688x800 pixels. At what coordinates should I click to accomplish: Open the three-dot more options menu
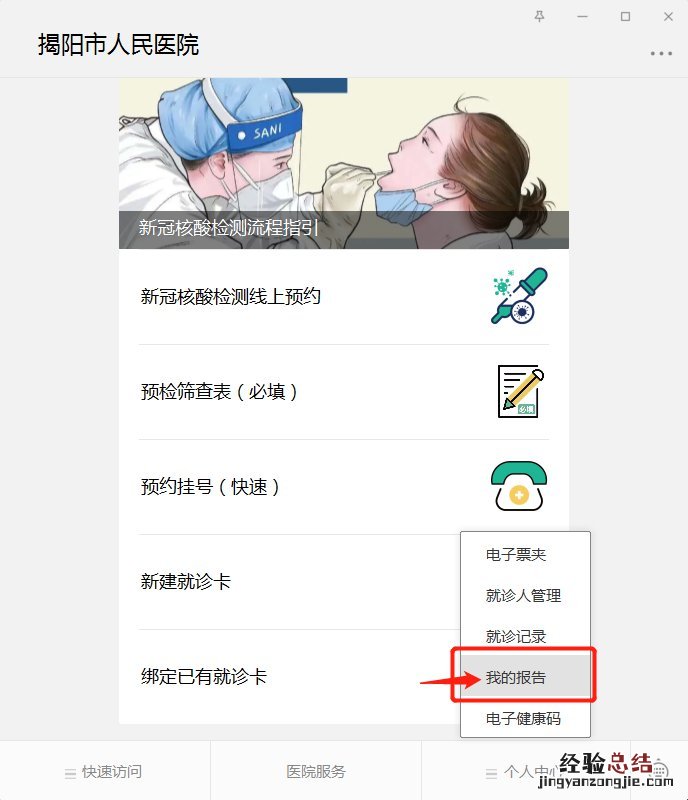tap(661, 53)
